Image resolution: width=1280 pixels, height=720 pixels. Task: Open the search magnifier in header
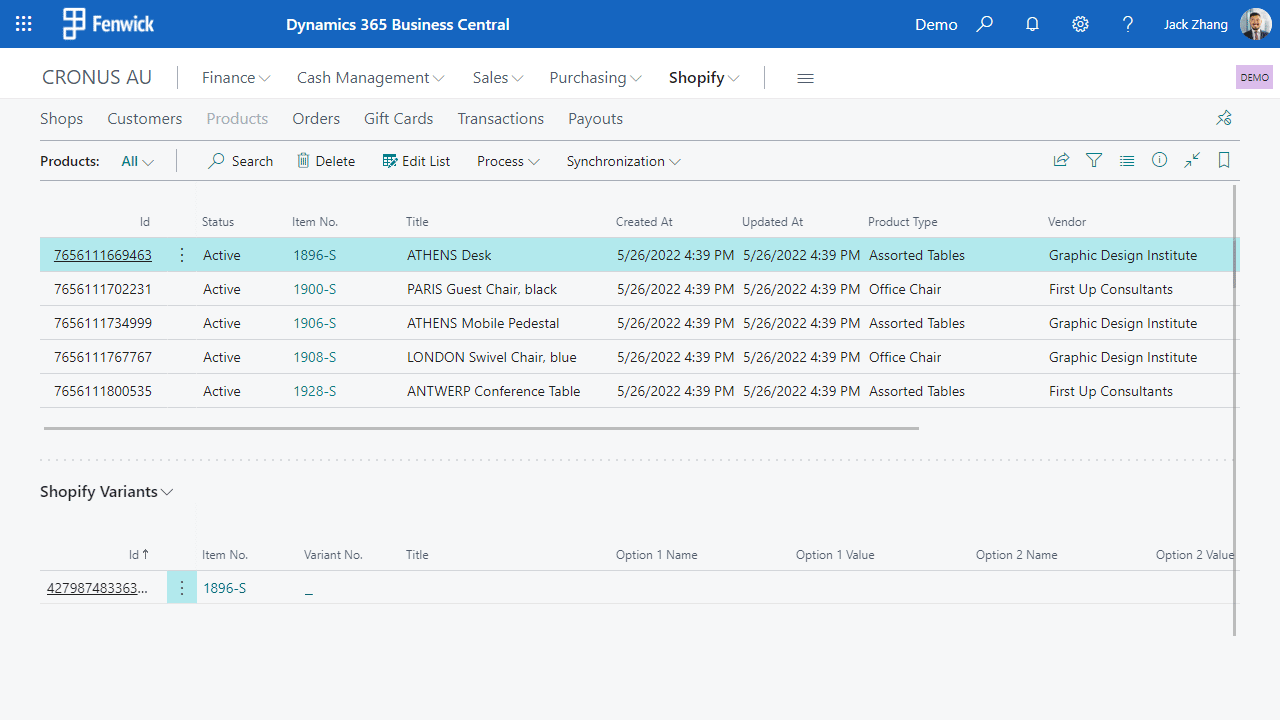985,24
